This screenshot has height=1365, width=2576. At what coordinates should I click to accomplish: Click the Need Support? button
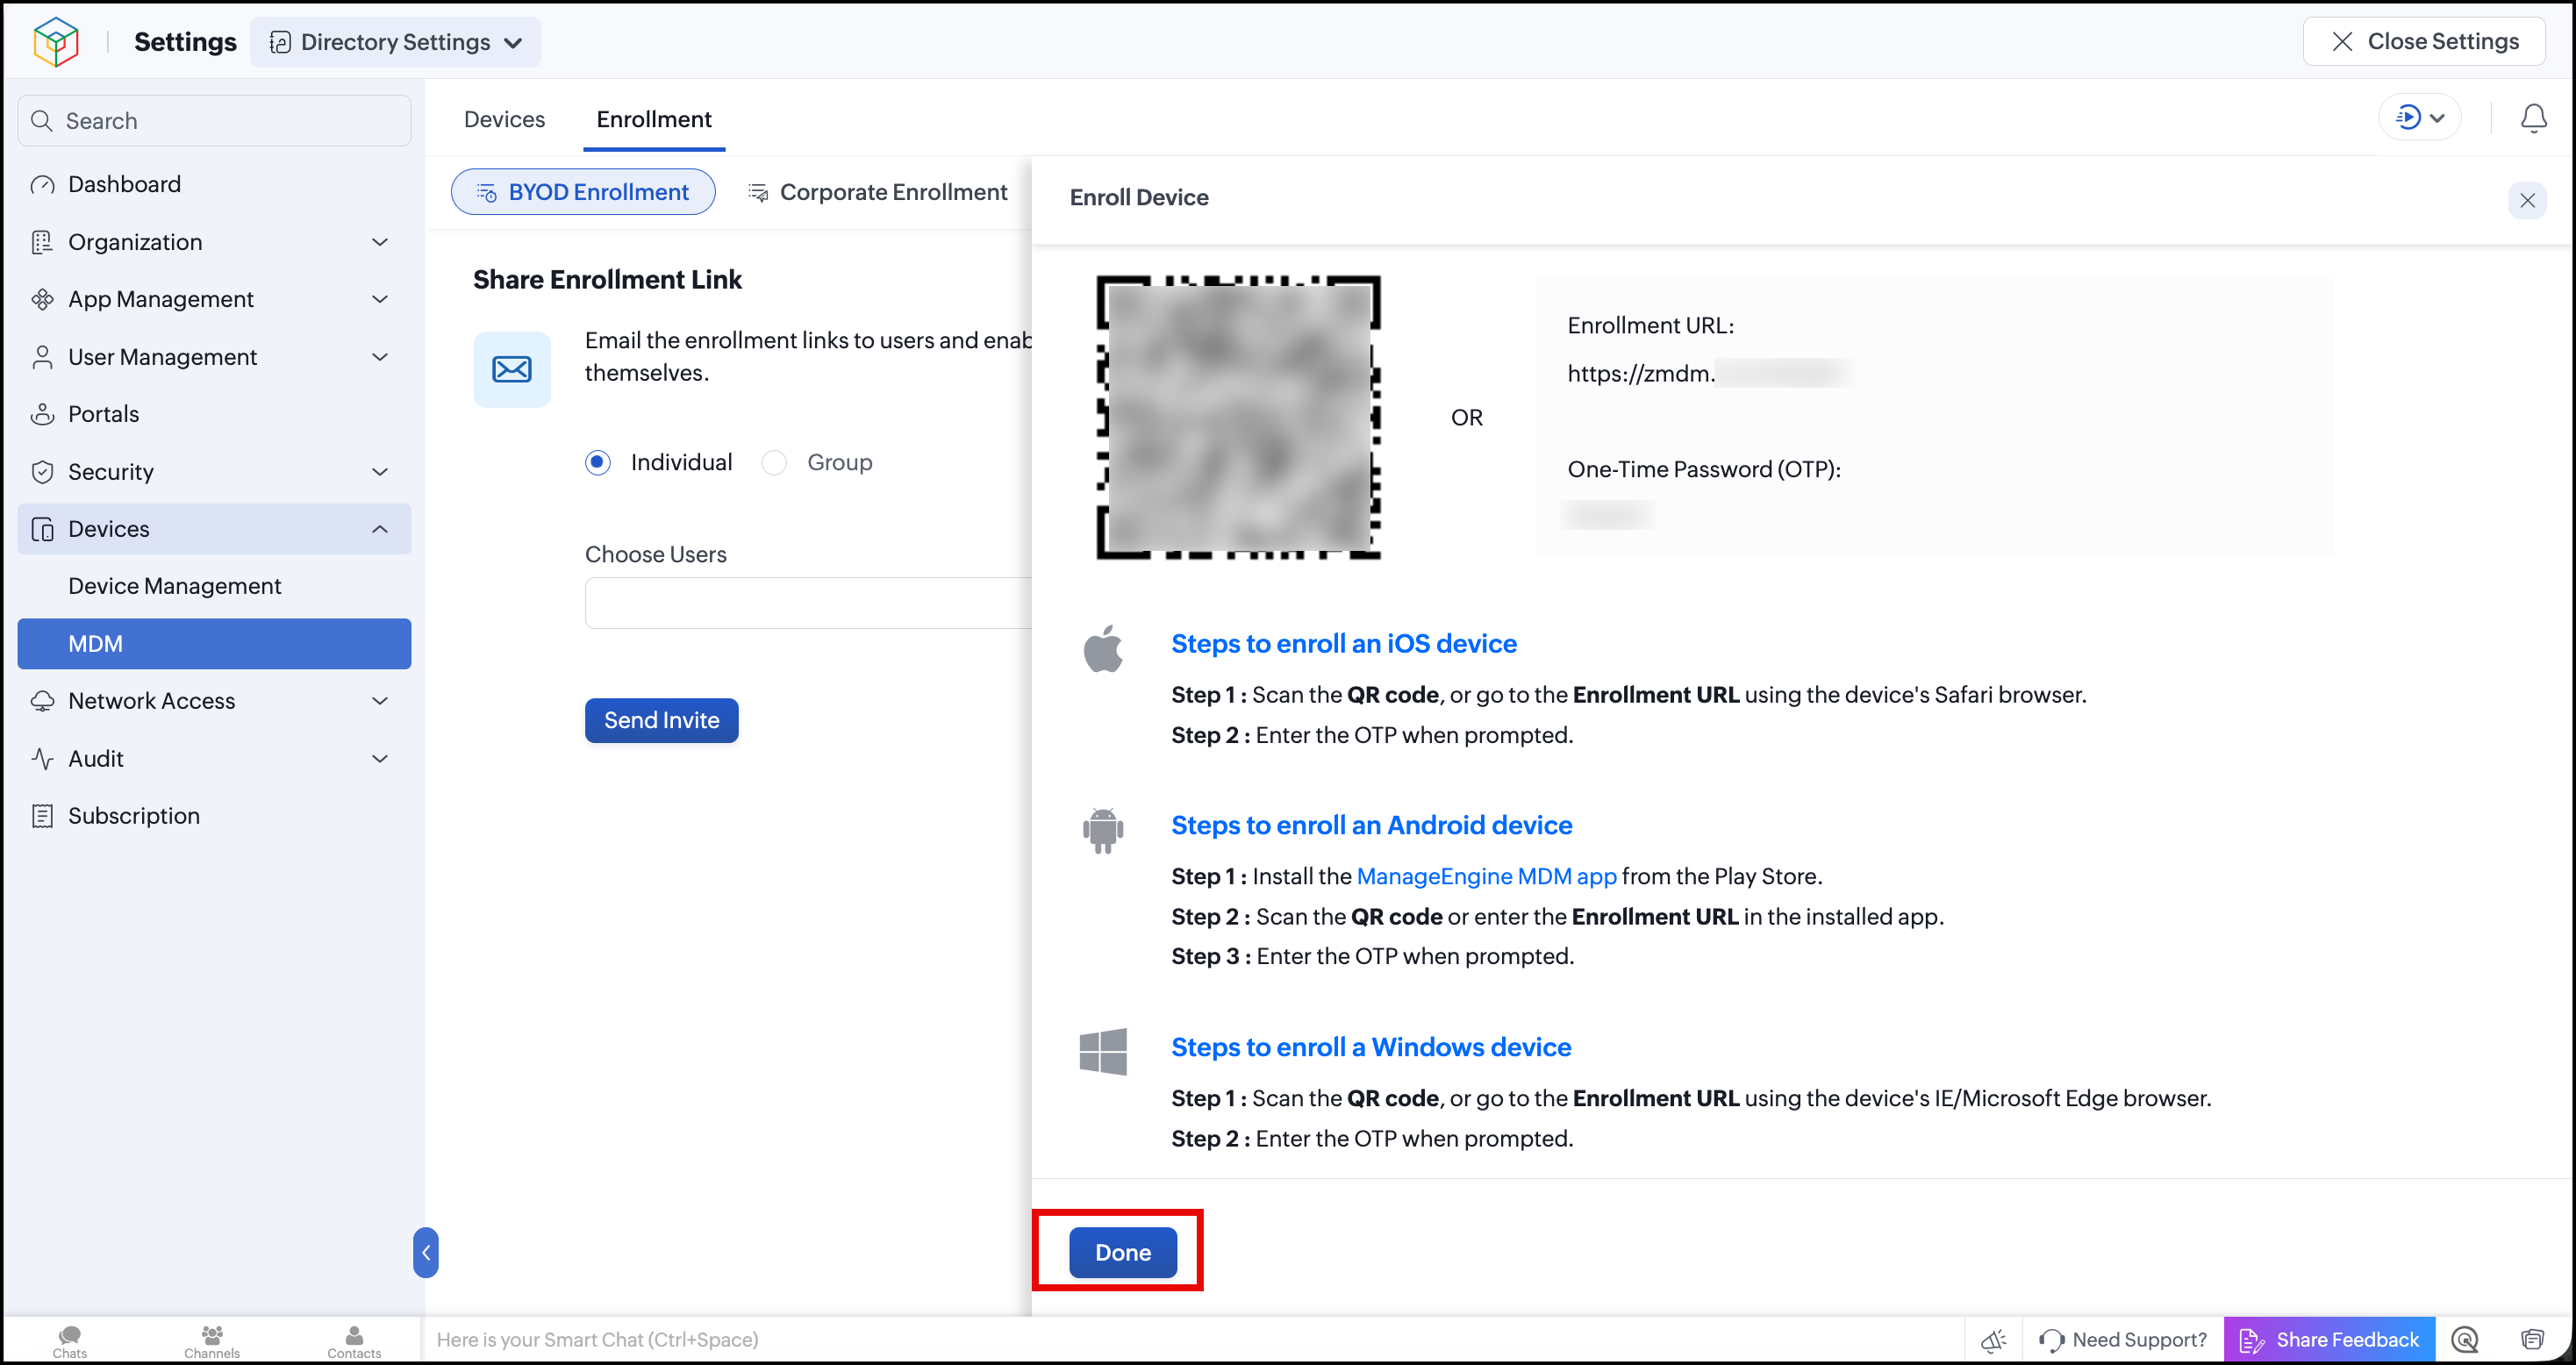[x=2123, y=1340]
